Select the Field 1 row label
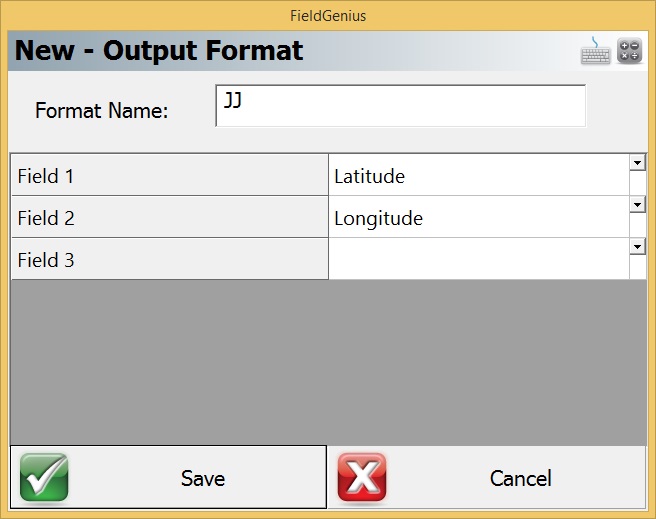This screenshot has height=519, width=656. (169, 177)
